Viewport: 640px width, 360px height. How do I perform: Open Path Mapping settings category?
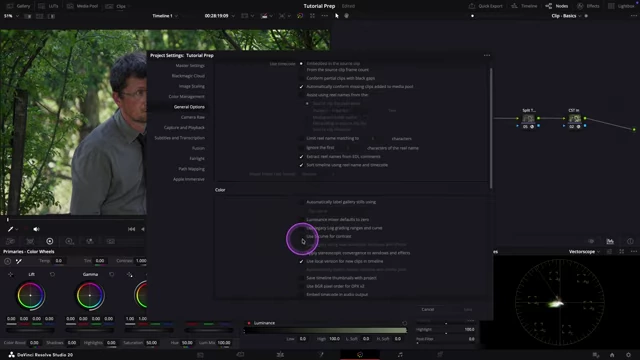191,169
